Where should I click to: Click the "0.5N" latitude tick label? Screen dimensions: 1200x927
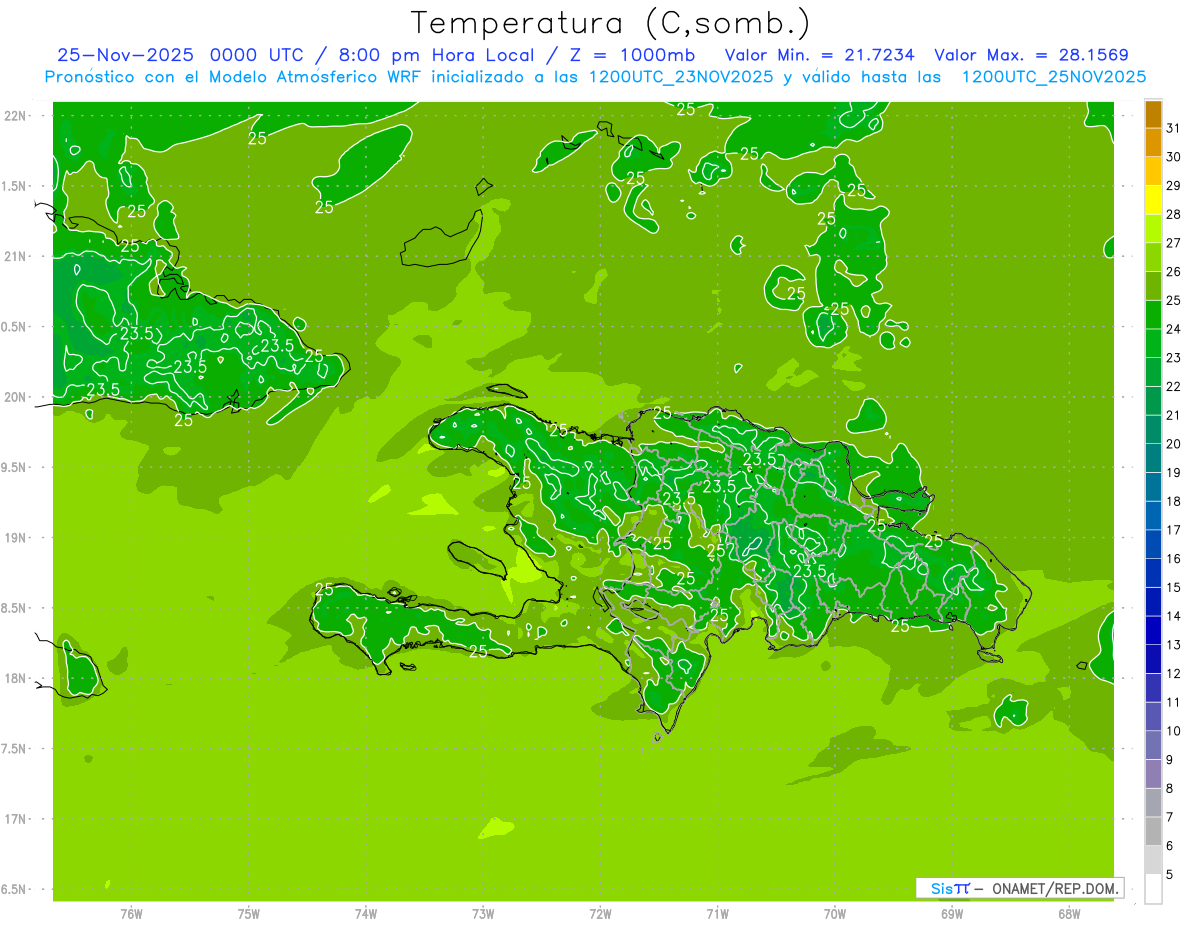(x=14, y=328)
